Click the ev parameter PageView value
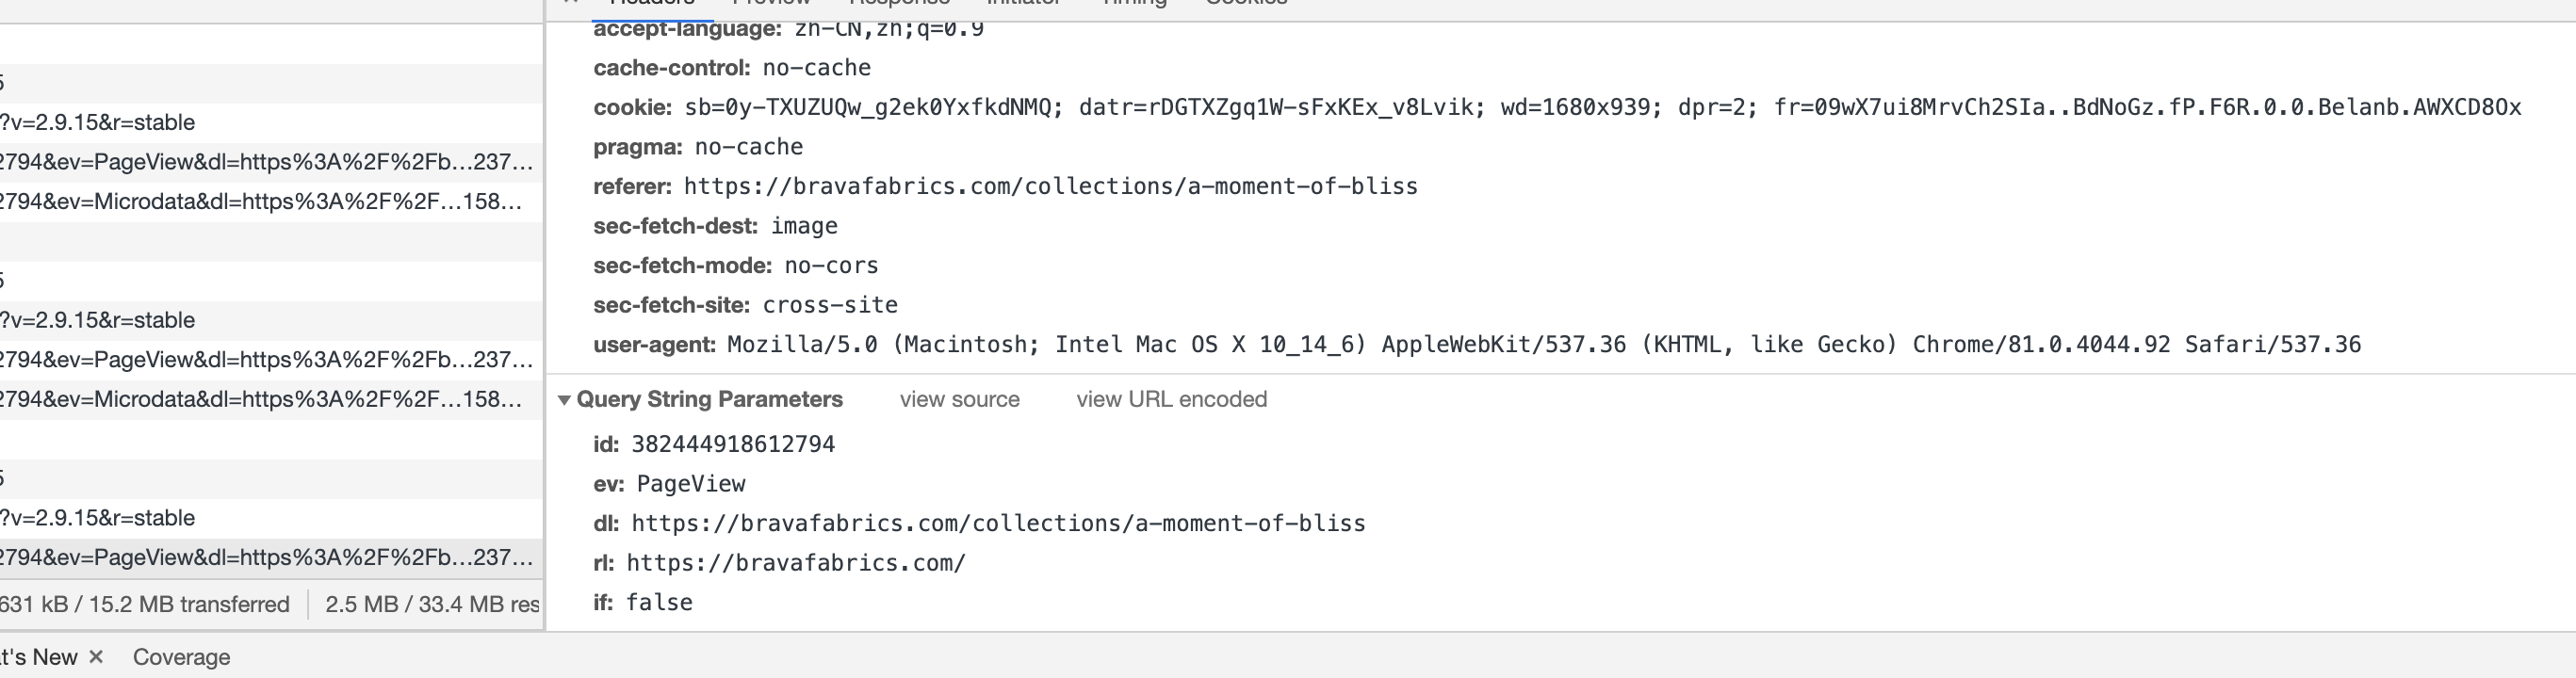Viewport: 2576px width, 678px height. pyautogui.click(x=690, y=484)
